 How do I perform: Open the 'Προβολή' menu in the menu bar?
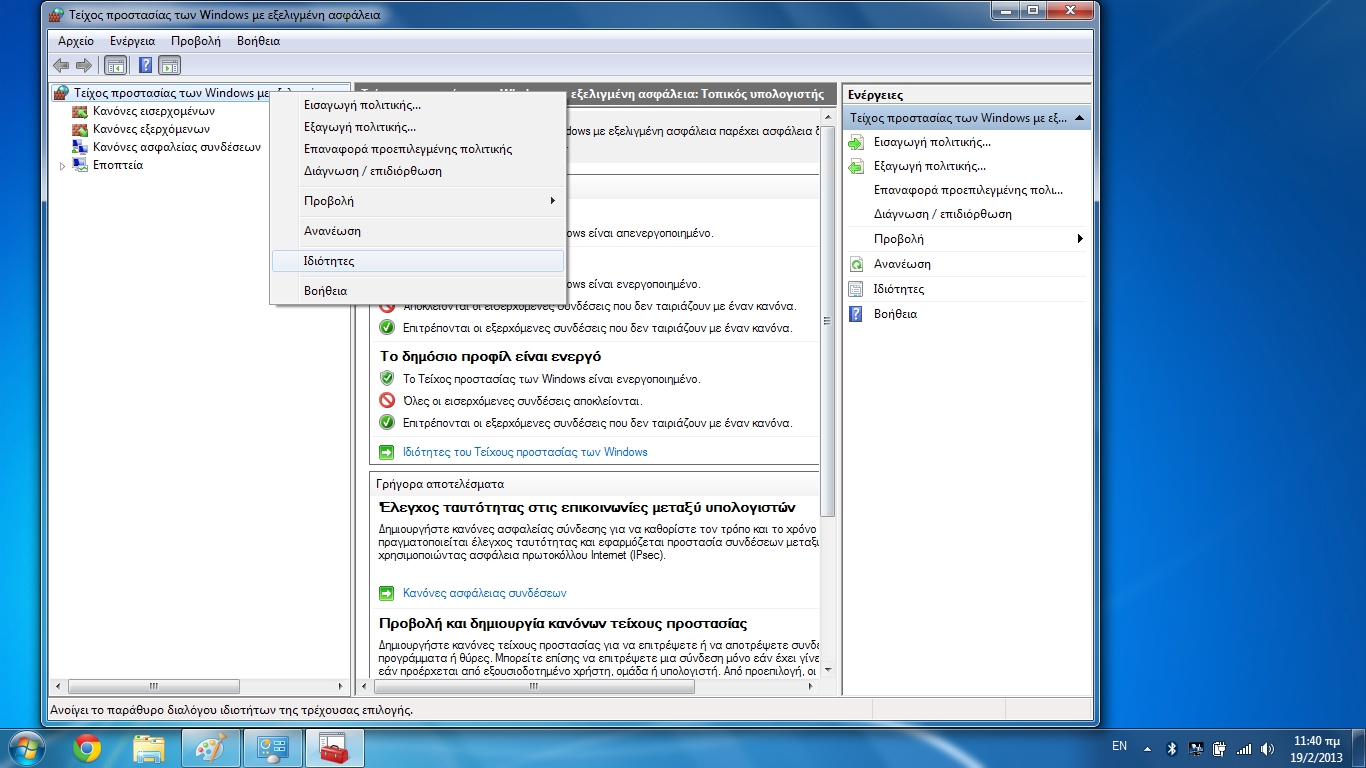coord(195,41)
